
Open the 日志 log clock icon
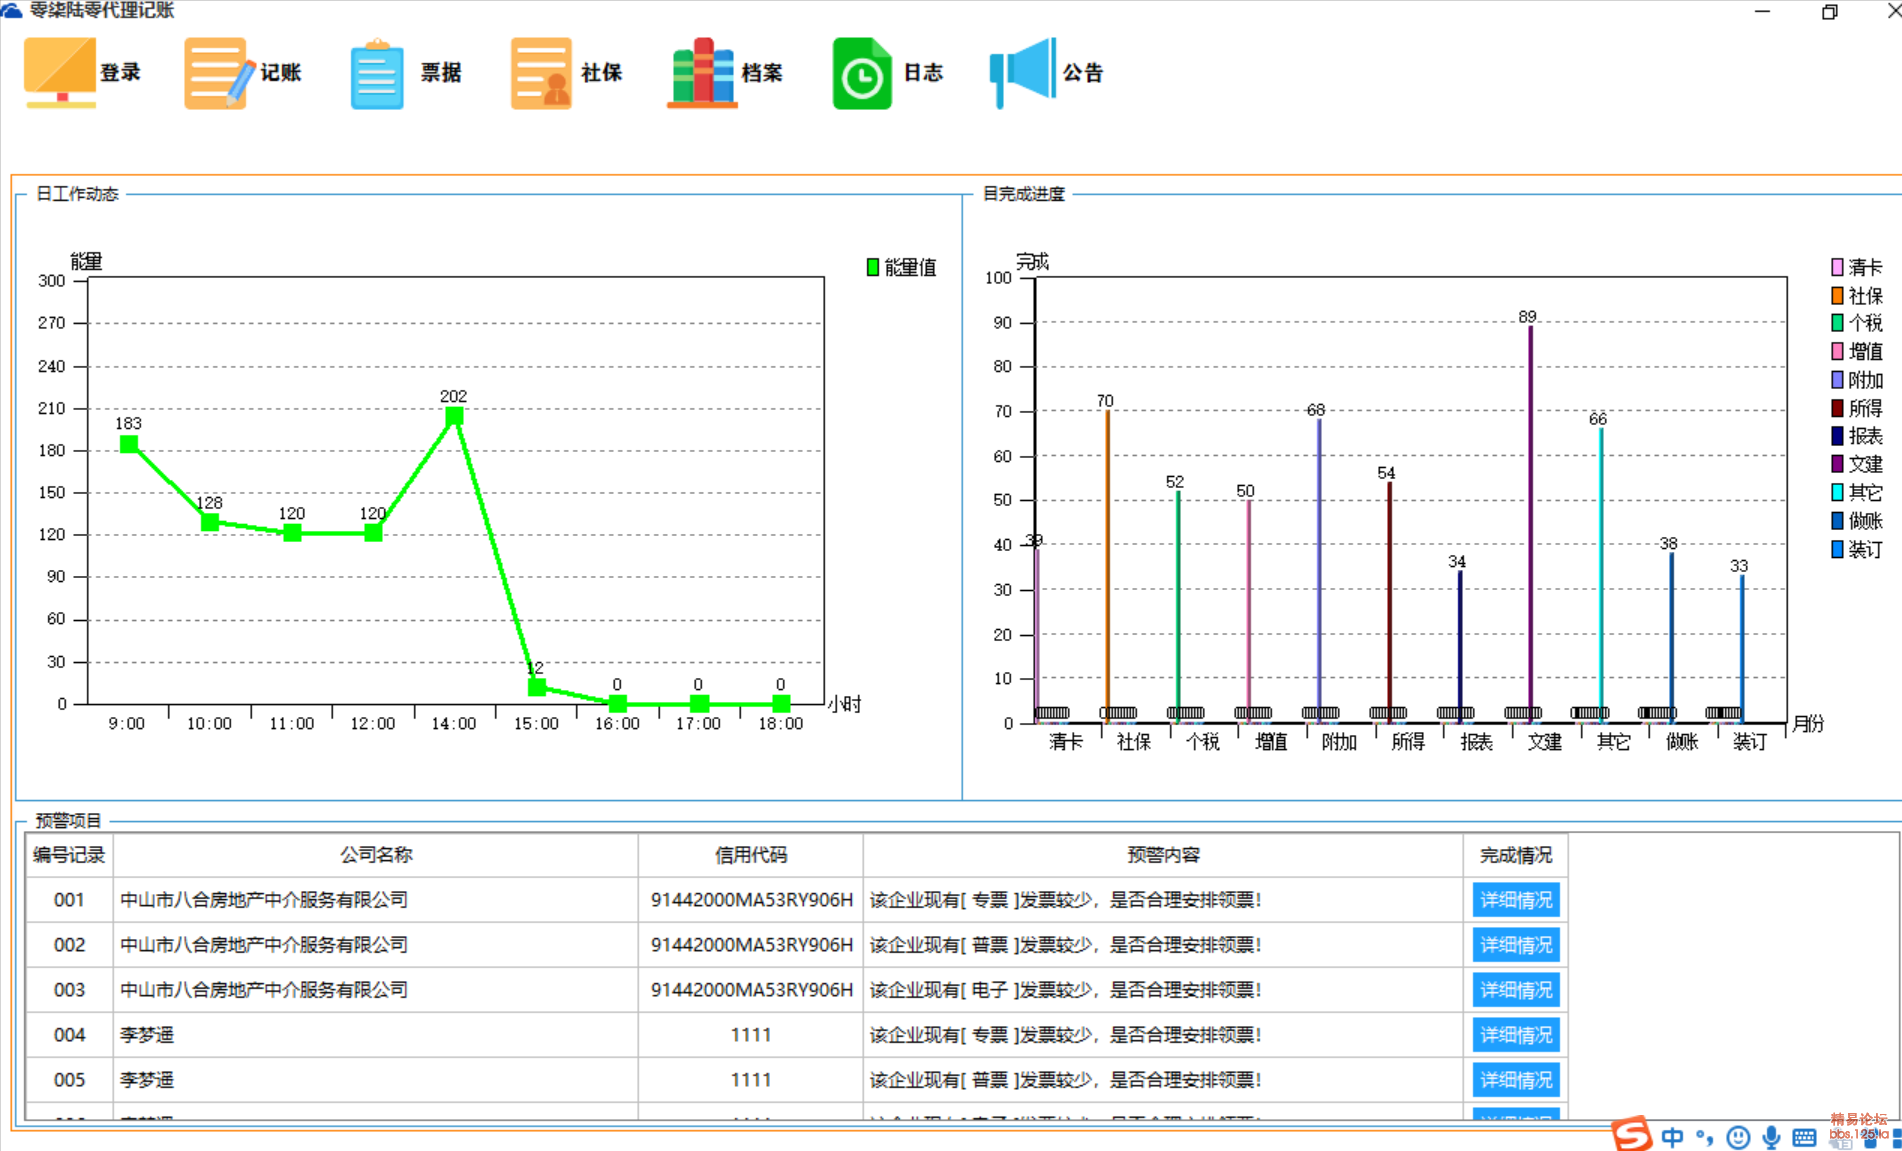tap(861, 72)
